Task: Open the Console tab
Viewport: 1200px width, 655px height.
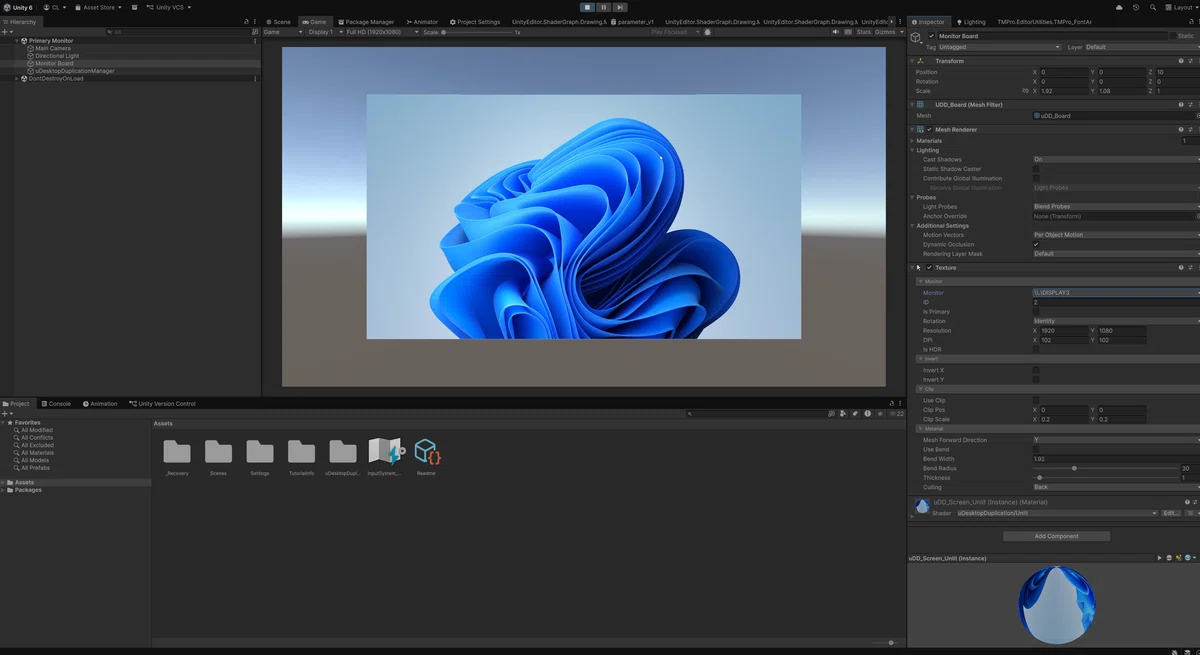Action: (x=56, y=404)
